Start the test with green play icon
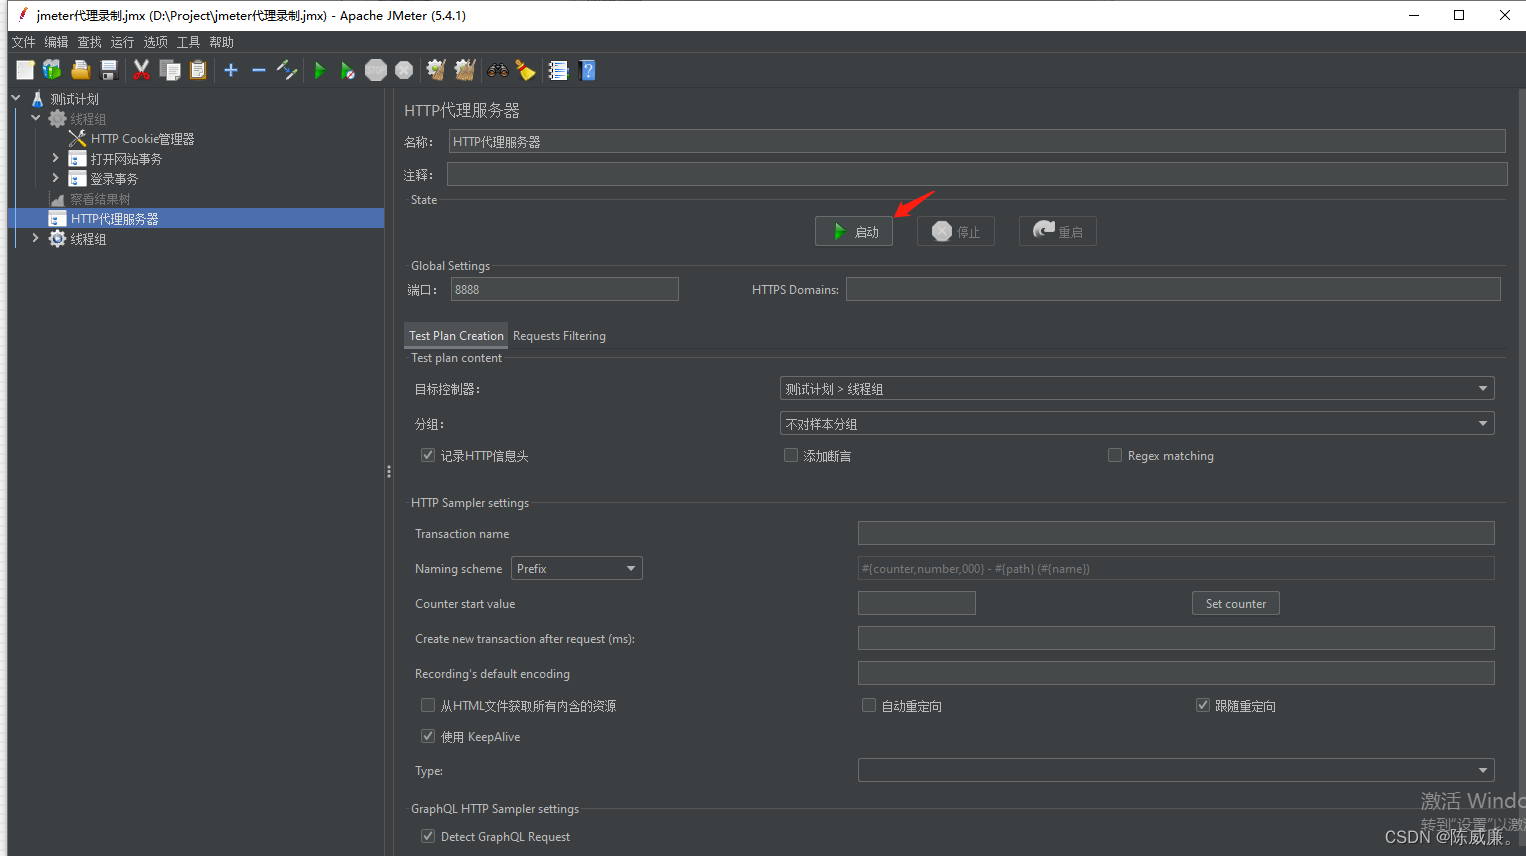Image resolution: width=1526 pixels, height=856 pixels. point(320,70)
